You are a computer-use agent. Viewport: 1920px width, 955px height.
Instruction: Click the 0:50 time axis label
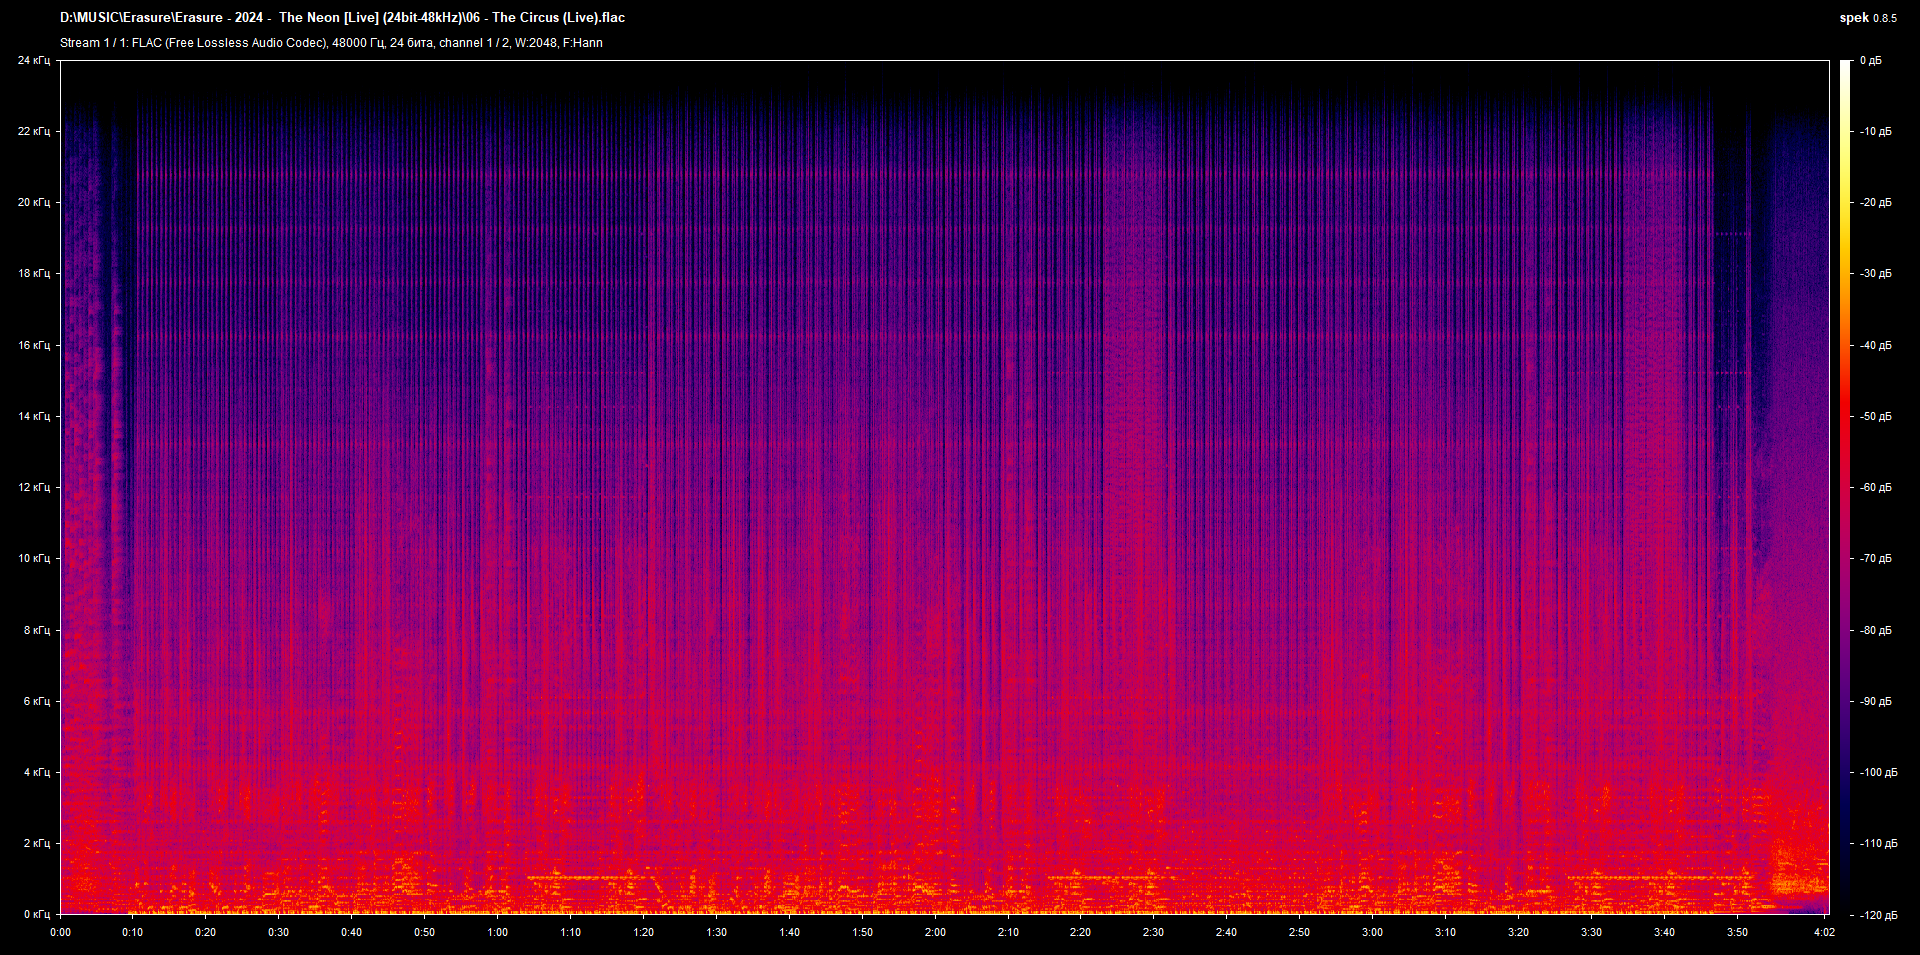(x=424, y=933)
